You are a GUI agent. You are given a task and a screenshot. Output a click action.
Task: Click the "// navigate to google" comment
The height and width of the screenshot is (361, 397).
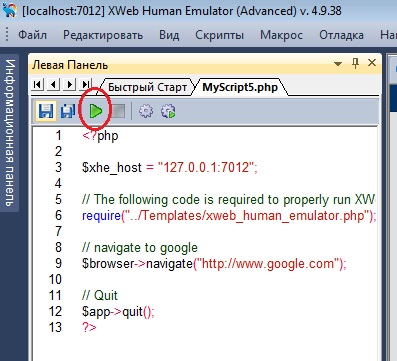point(140,248)
